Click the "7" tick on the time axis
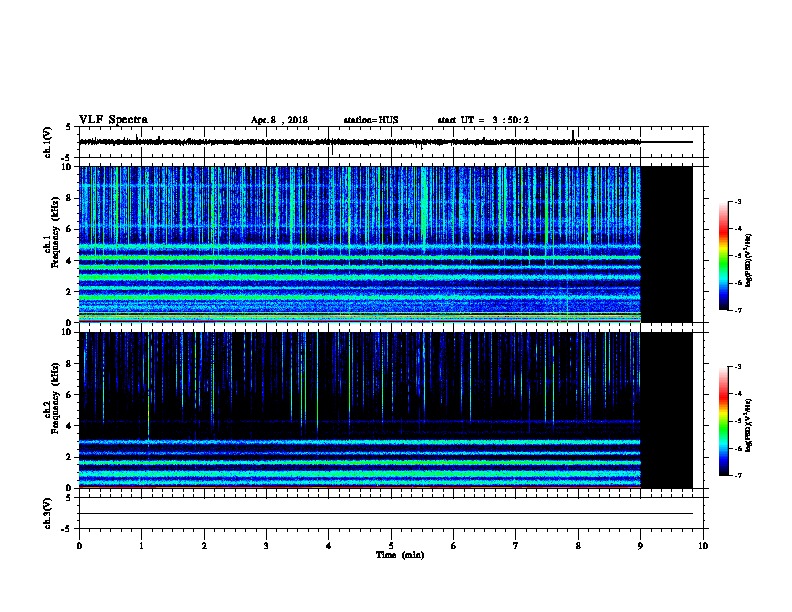The width and height of the screenshot is (792, 612). 516,546
